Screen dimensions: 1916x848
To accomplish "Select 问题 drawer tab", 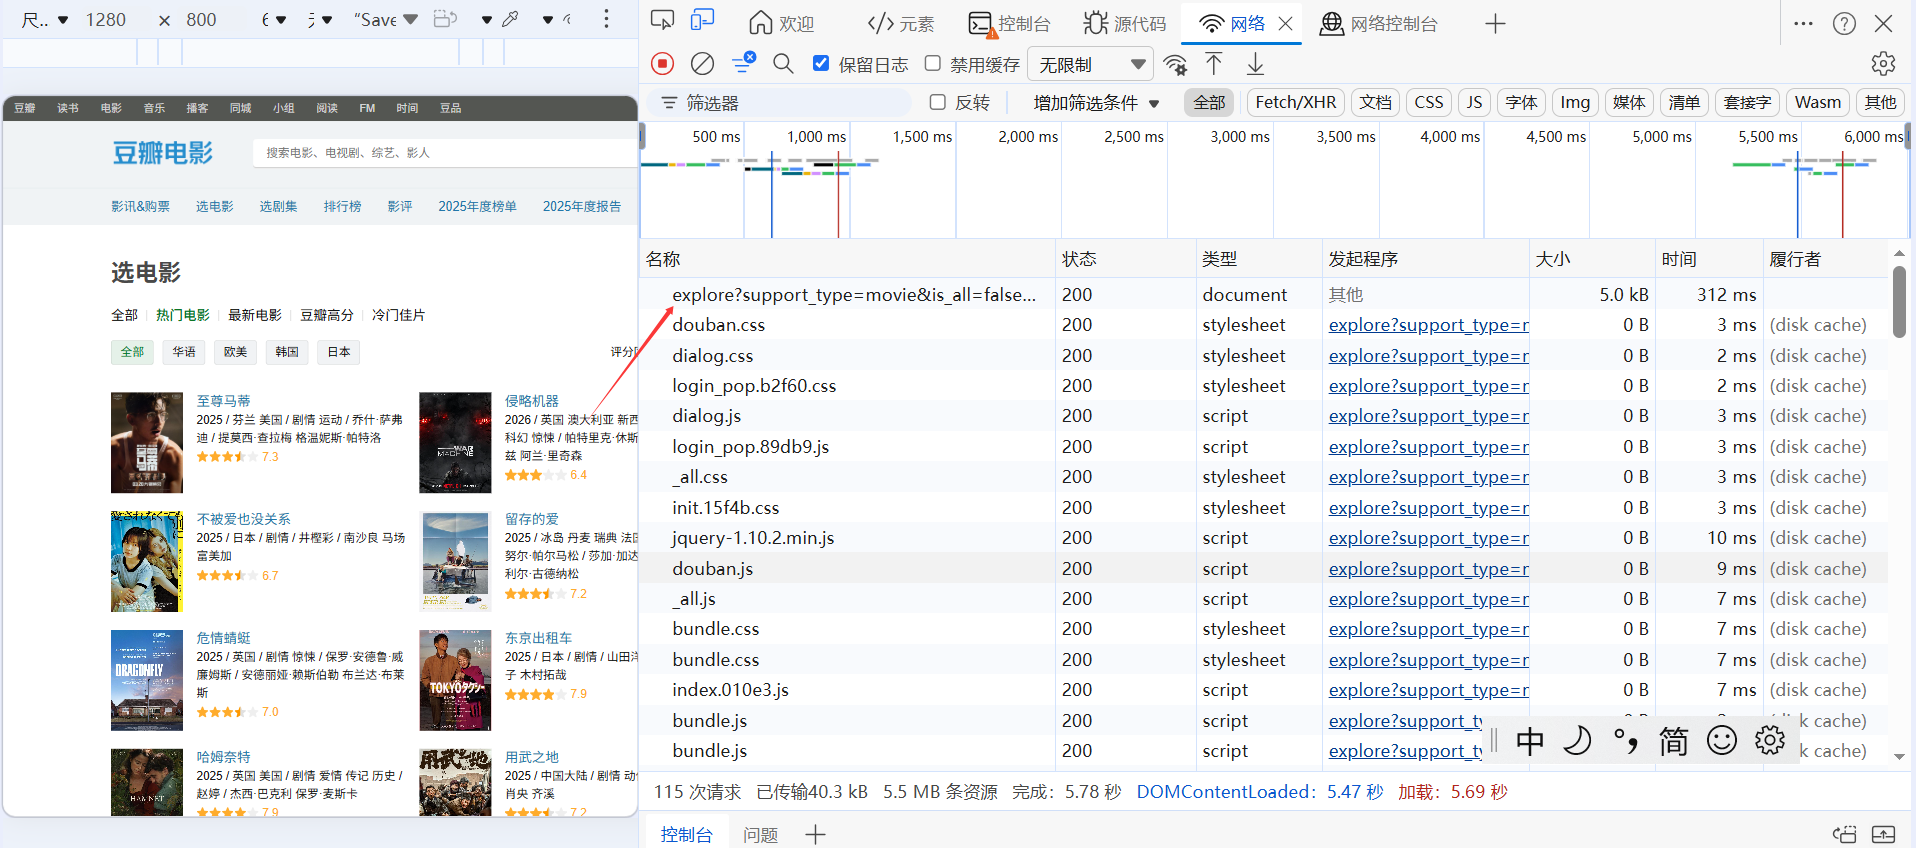I will [x=760, y=835].
